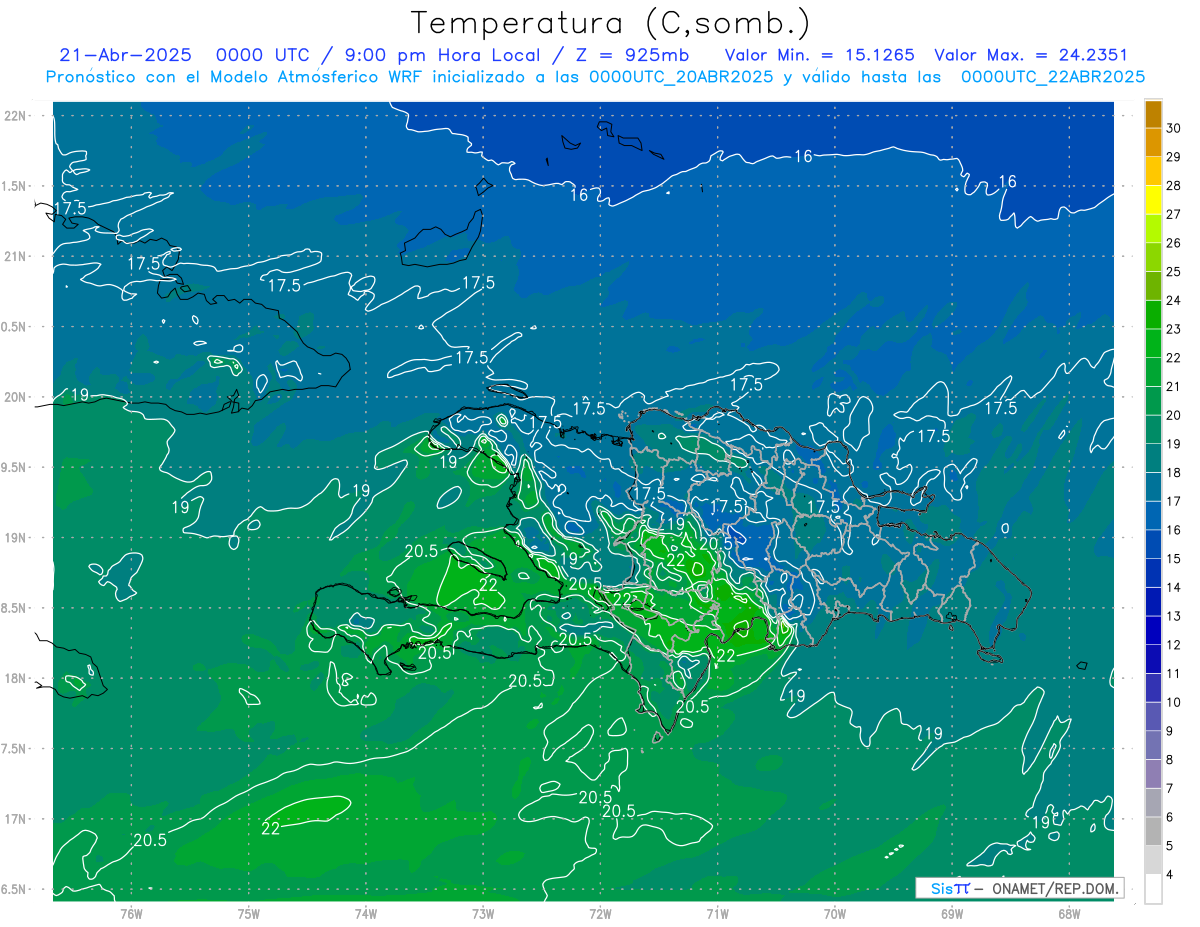Click the 20.5 contour label just above 76W

[150, 840]
